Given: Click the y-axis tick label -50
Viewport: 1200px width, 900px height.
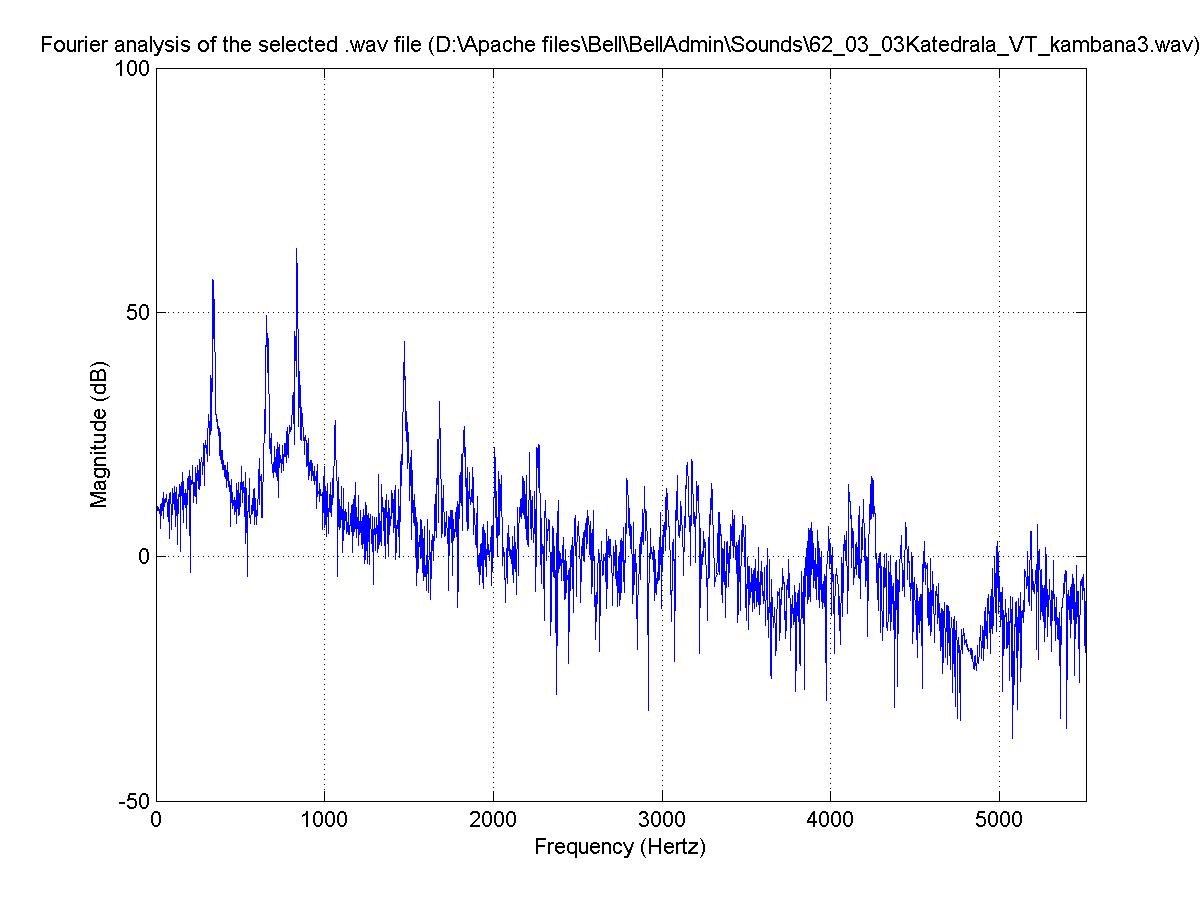Looking at the screenshot, I should [134, 801].
